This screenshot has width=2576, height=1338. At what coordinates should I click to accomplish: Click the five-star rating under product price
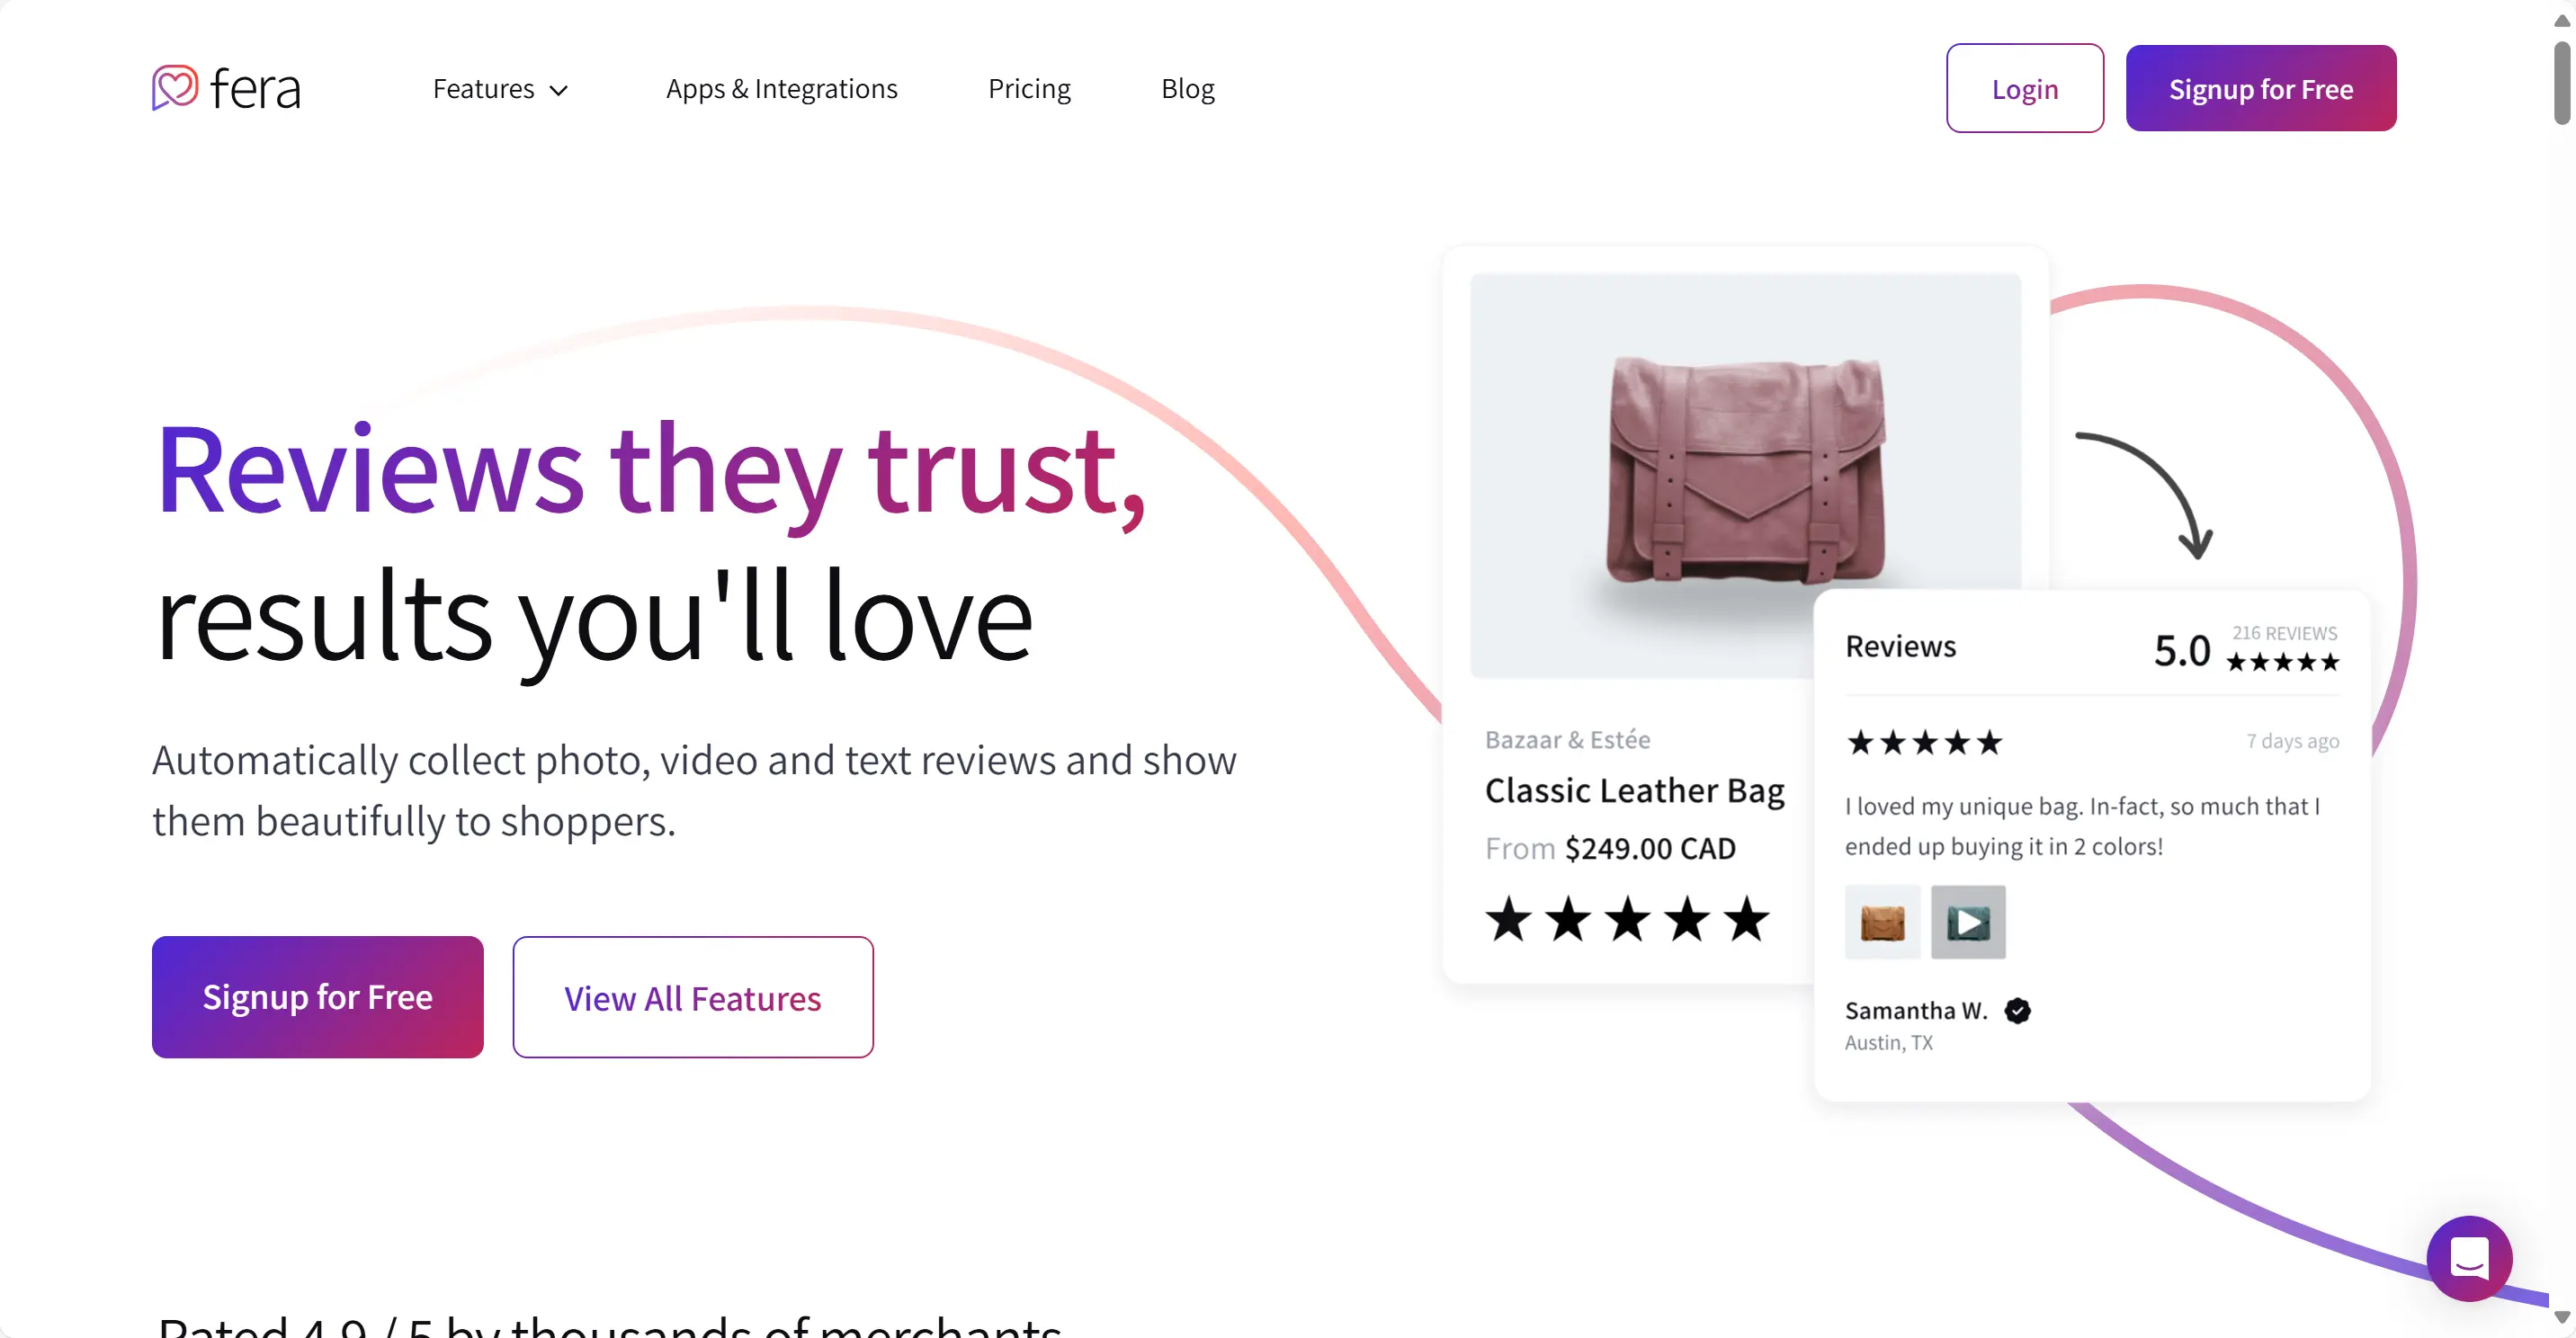coord(1627,919)
